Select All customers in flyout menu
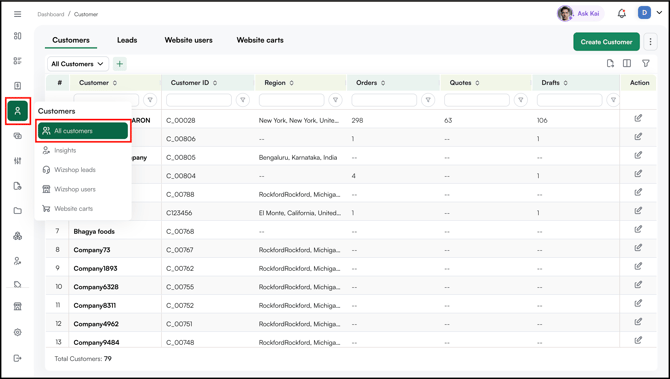This screenshot has height=379, width=670. 83,131
